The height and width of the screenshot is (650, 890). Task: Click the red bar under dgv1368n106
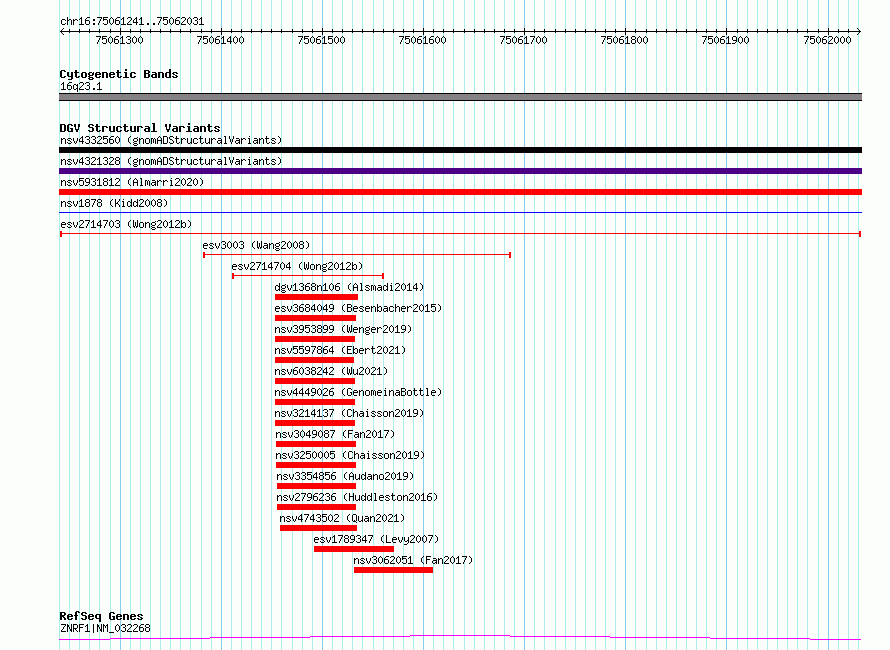pyautogui.click(x=316, y=297)
